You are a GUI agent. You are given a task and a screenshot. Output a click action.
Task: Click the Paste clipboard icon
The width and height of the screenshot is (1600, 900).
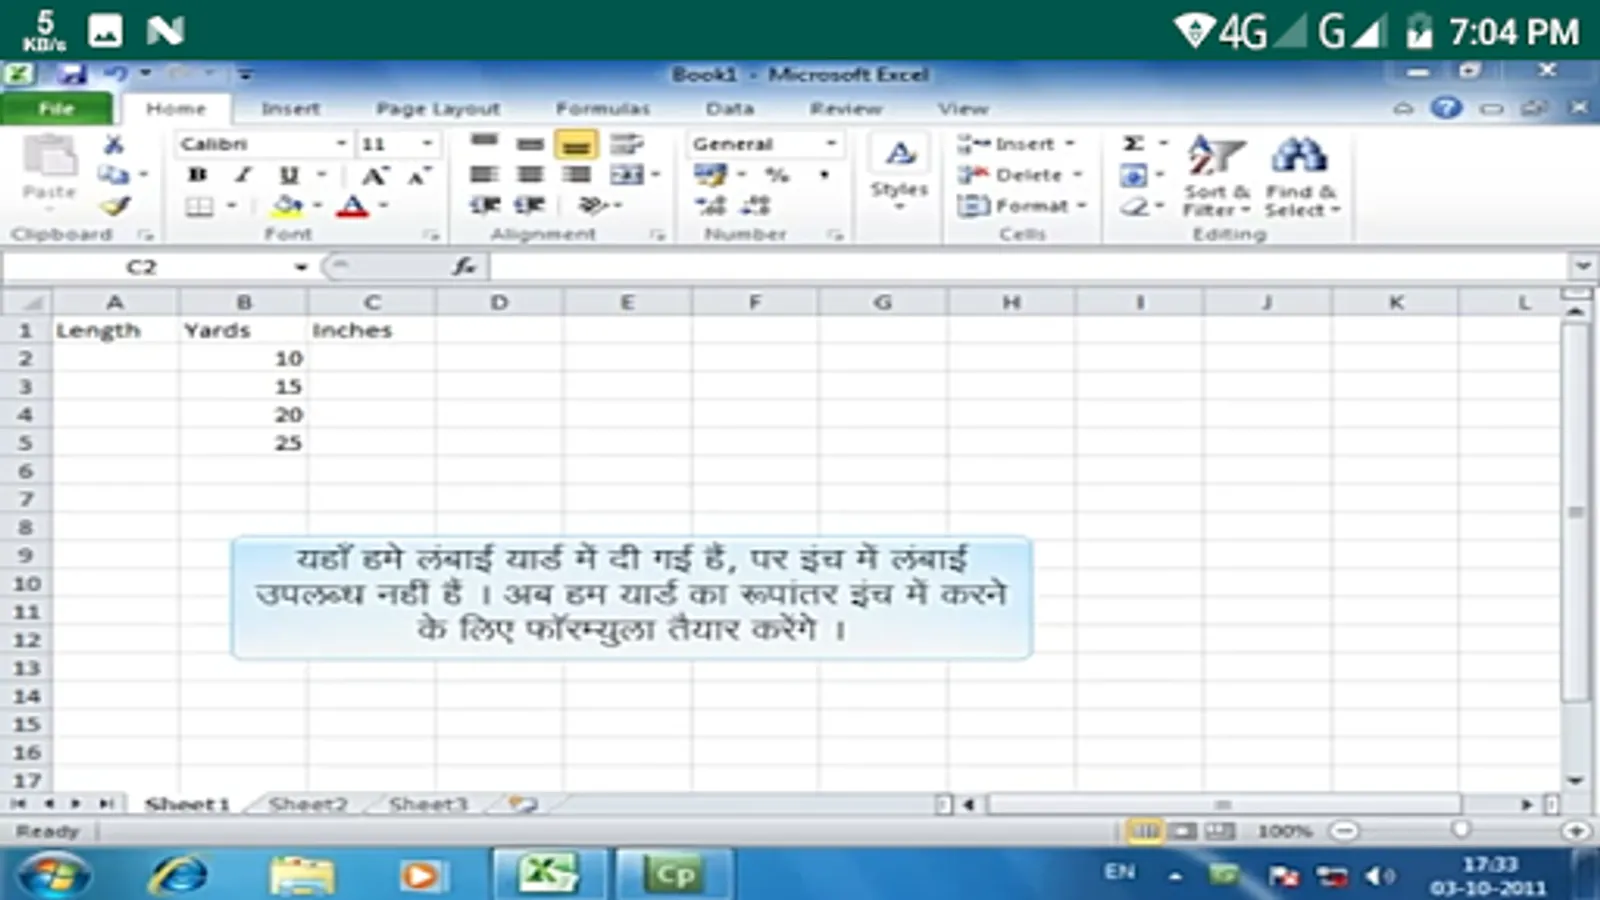coord(50,157)
